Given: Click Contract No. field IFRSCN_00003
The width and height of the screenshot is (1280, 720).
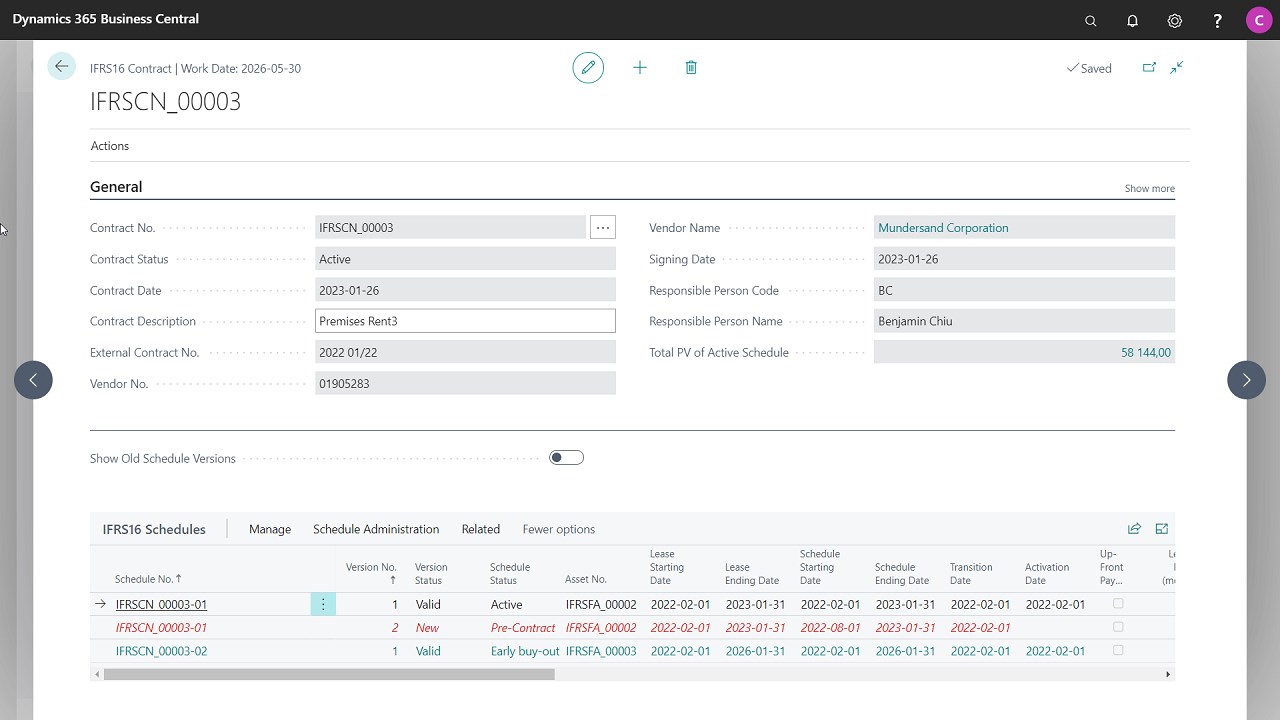Looking at the screenshot, I should 451,228.
